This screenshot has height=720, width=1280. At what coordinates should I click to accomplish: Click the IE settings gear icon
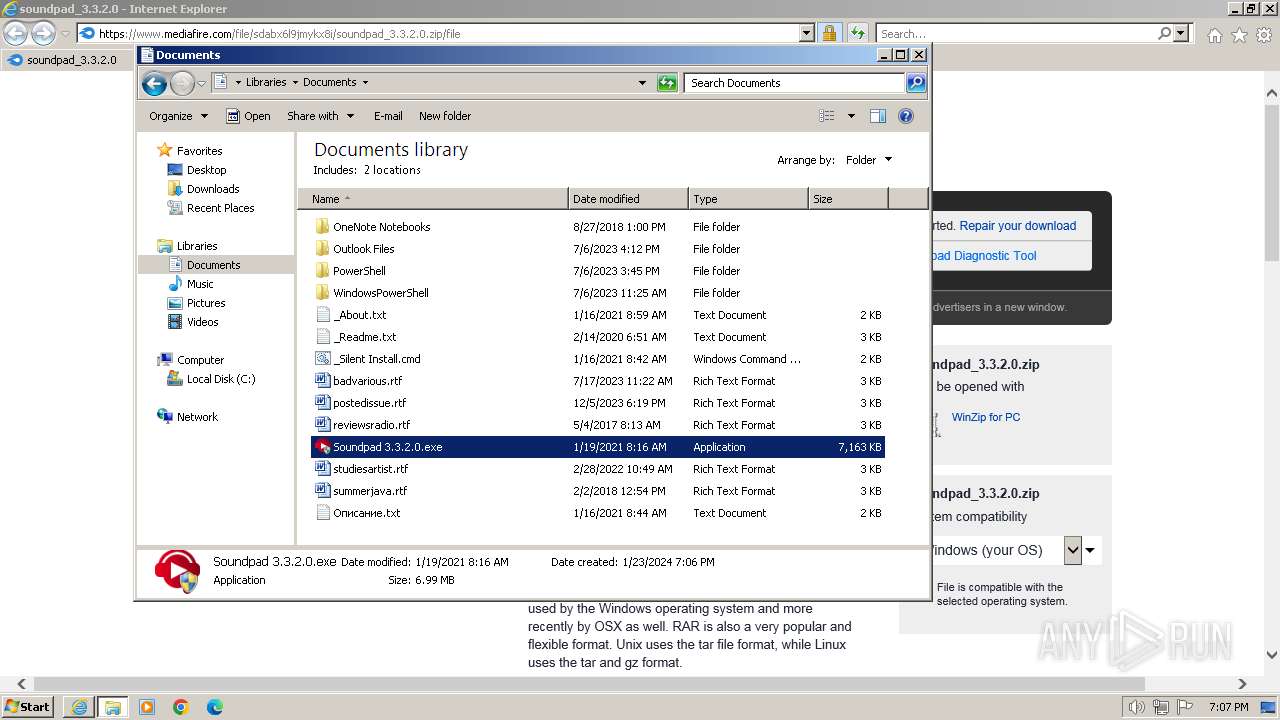(x=1264, y=35)
